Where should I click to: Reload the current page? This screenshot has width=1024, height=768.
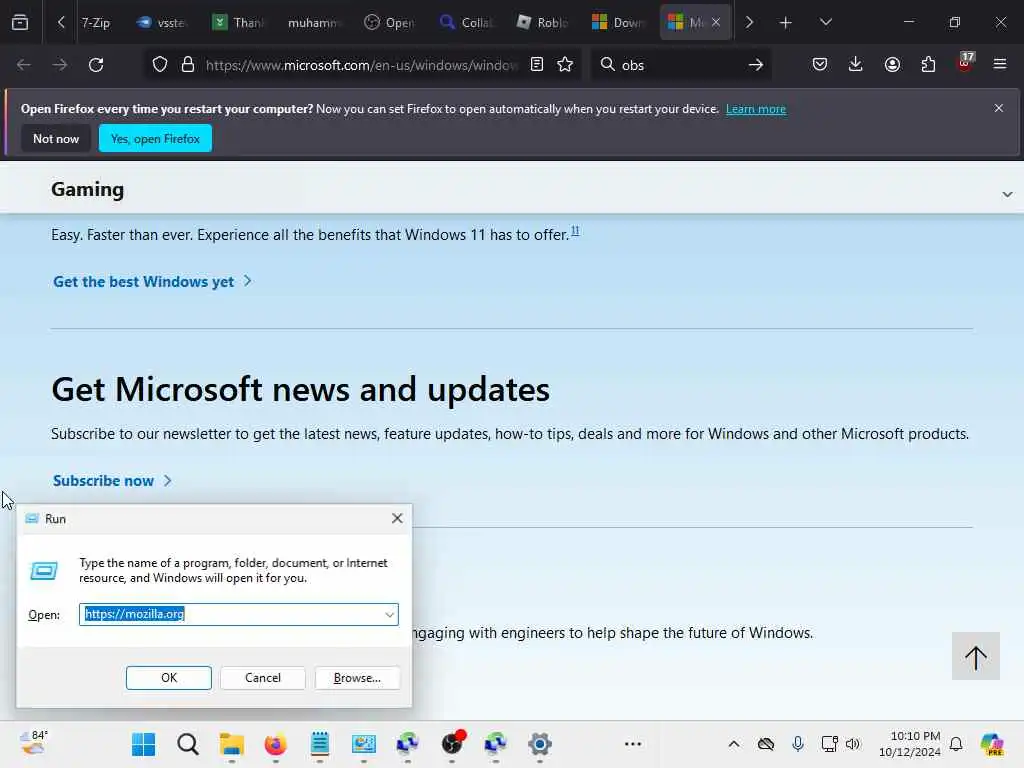coord(96,65)
